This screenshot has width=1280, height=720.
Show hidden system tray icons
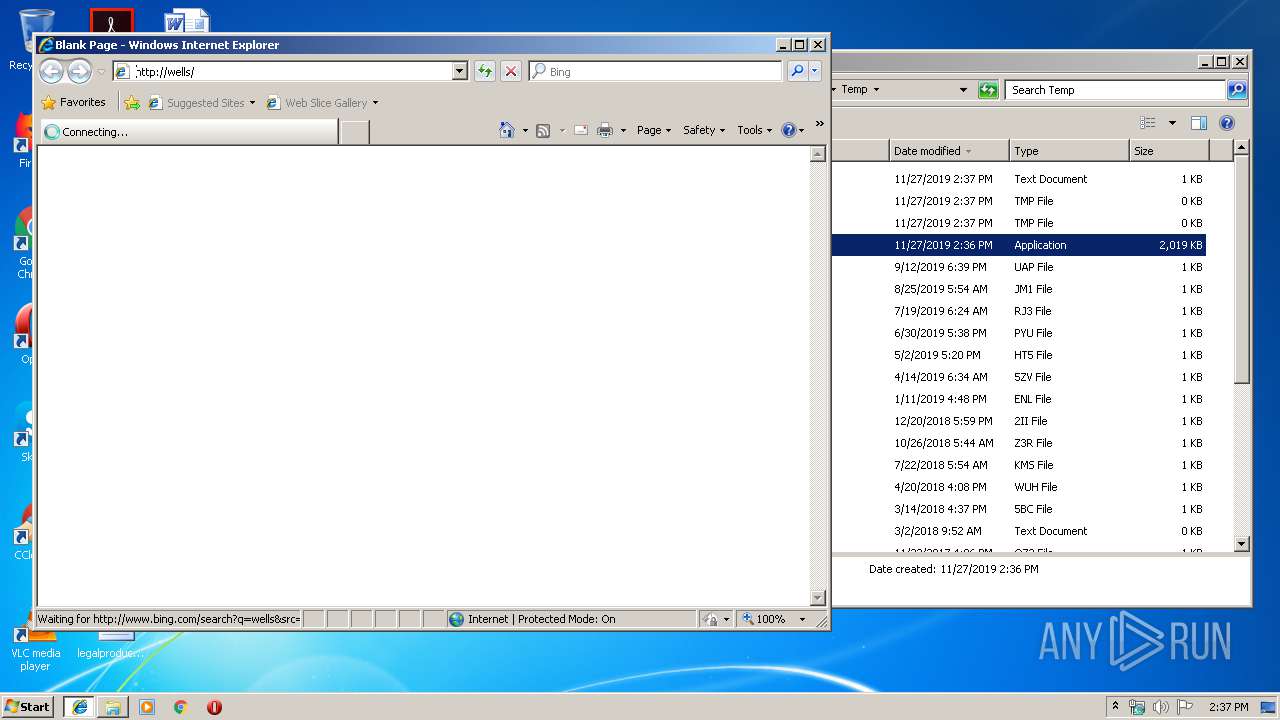click(x=1116, y=706)
